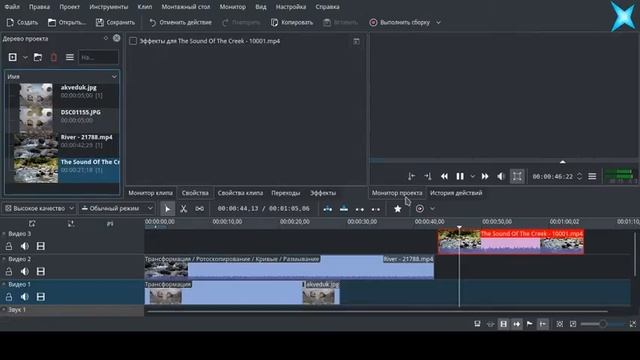Set zone out point on project monitor
This screenshot has width=640, height=360.
[428, 176]
